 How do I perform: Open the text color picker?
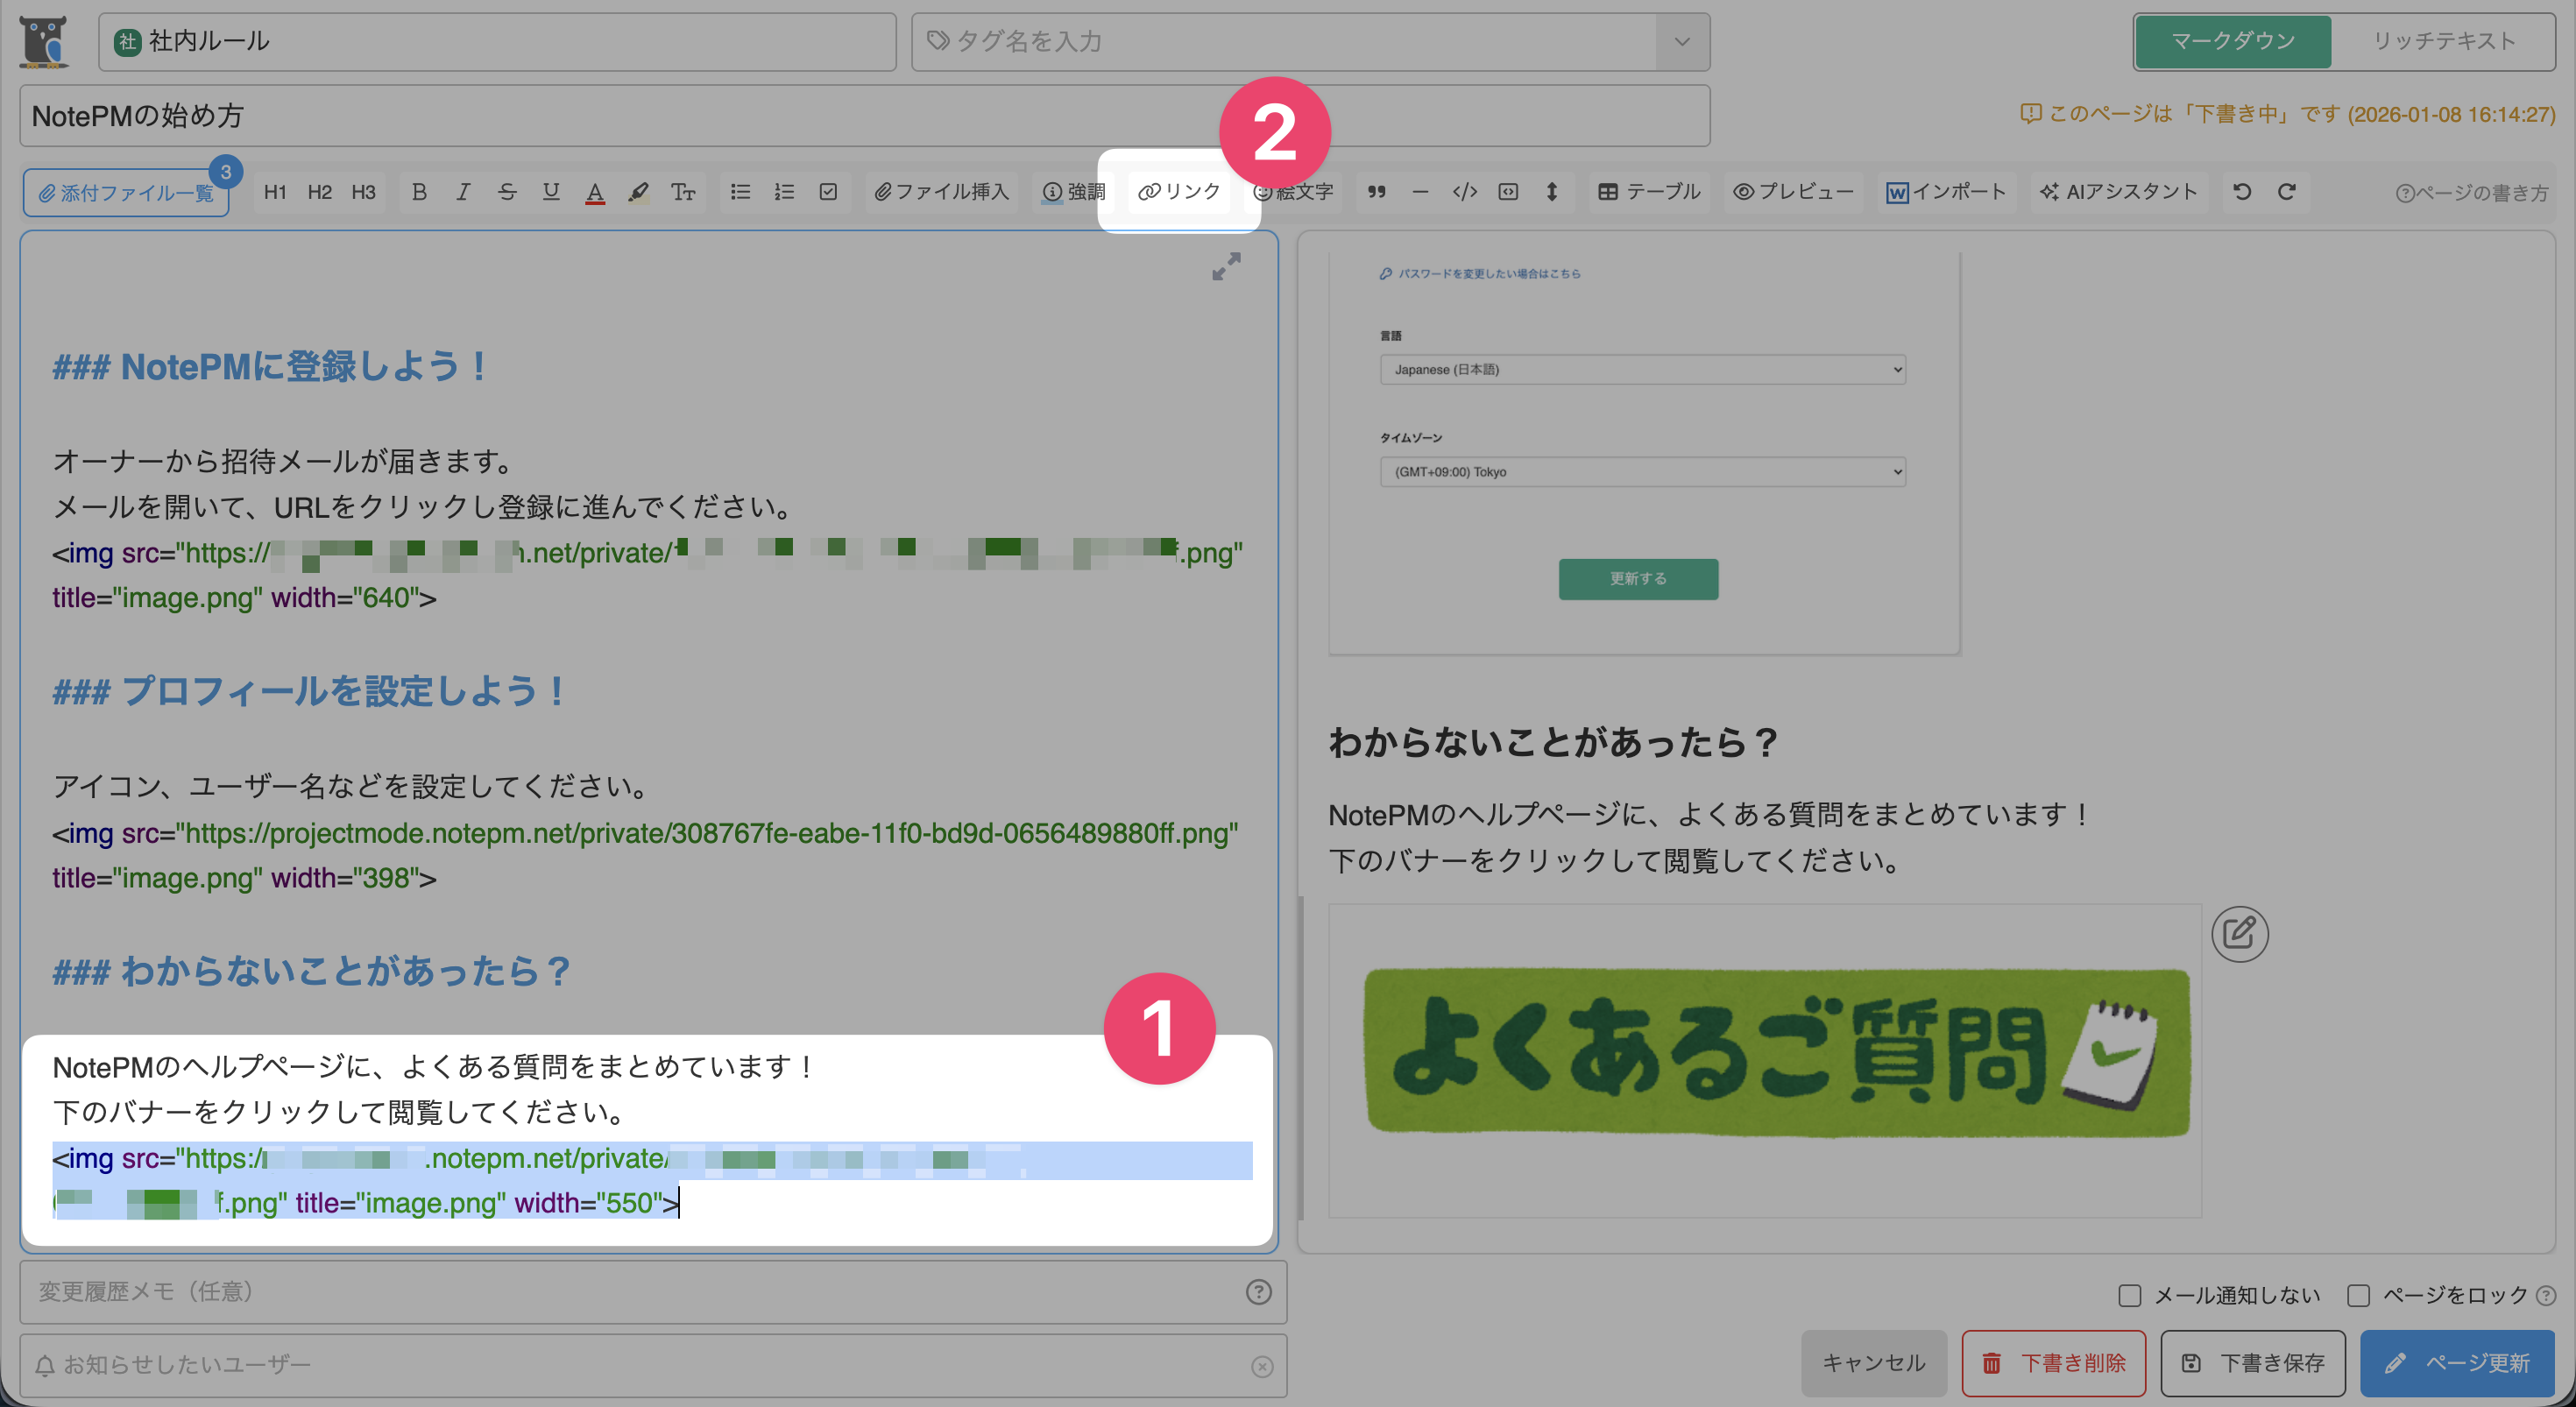(x=595, y=191)
